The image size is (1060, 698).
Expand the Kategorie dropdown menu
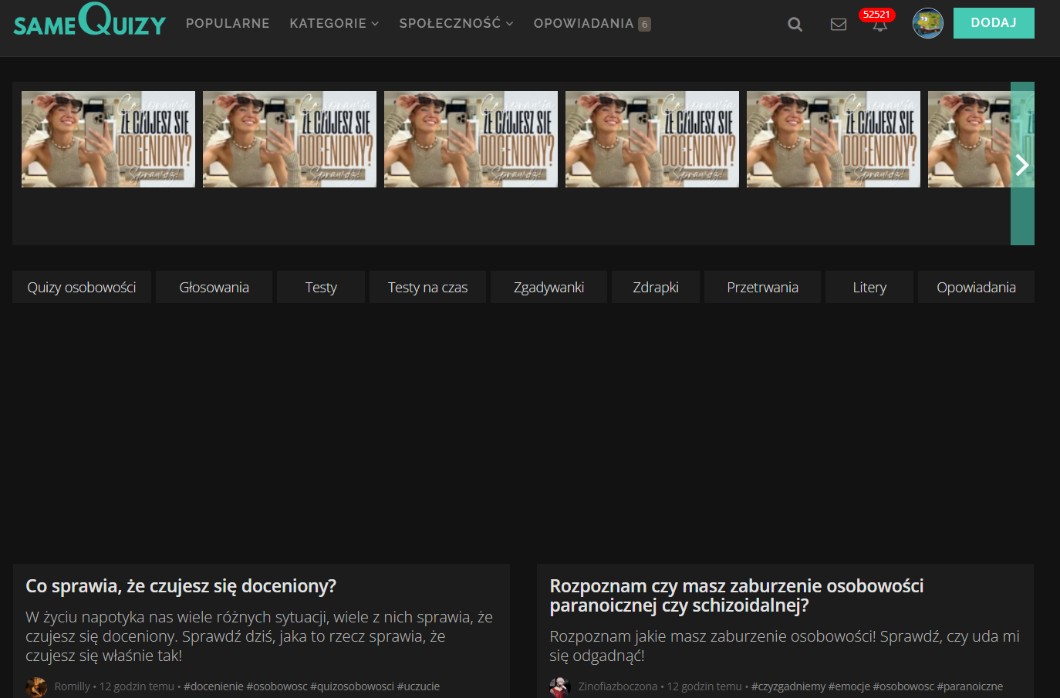[334, 23]
